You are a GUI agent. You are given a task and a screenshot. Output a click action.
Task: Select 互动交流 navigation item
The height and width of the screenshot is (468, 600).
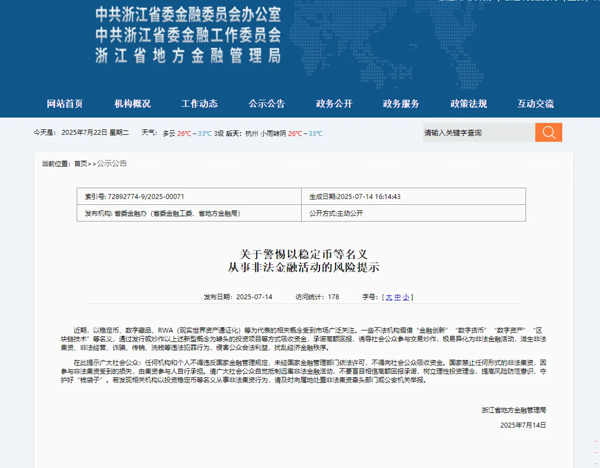(535, 103)
